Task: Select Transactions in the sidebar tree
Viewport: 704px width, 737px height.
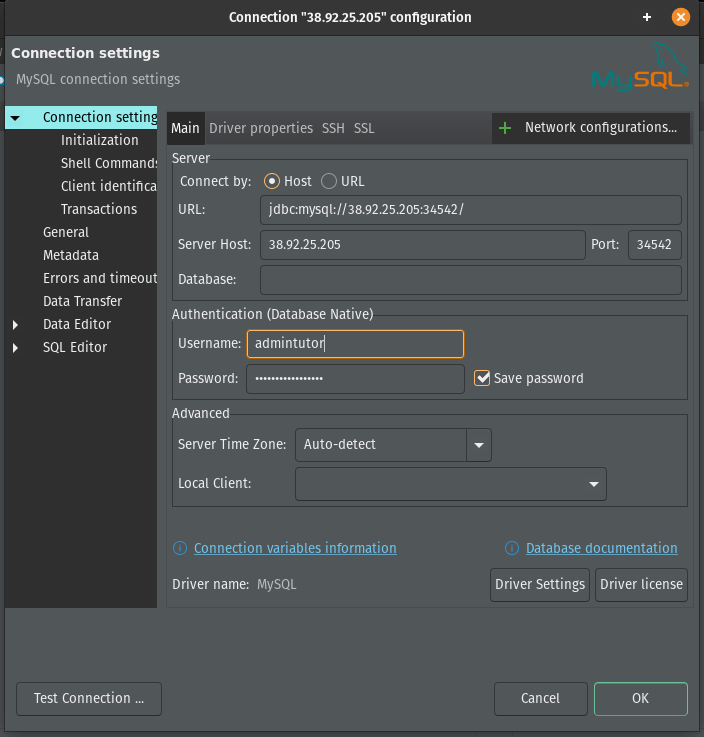Action: pos(99,209)
